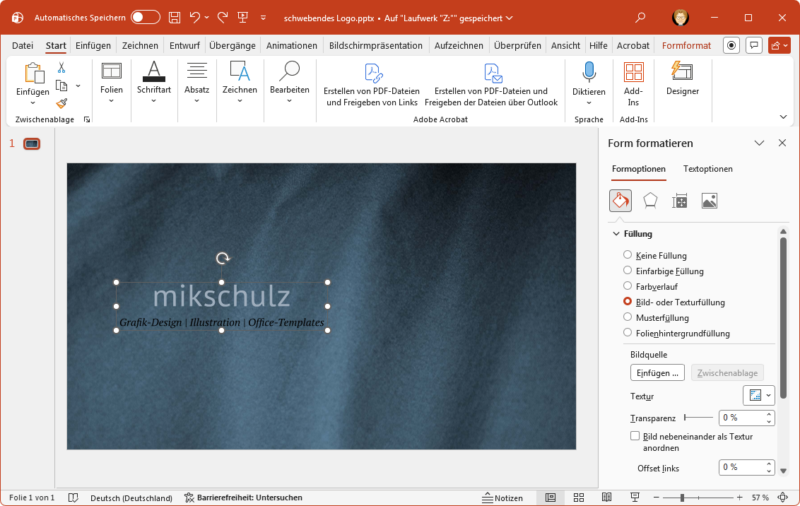Open task pane options chevron
Image resolution: width=800 pixels, height=506 pixels.
759,143
